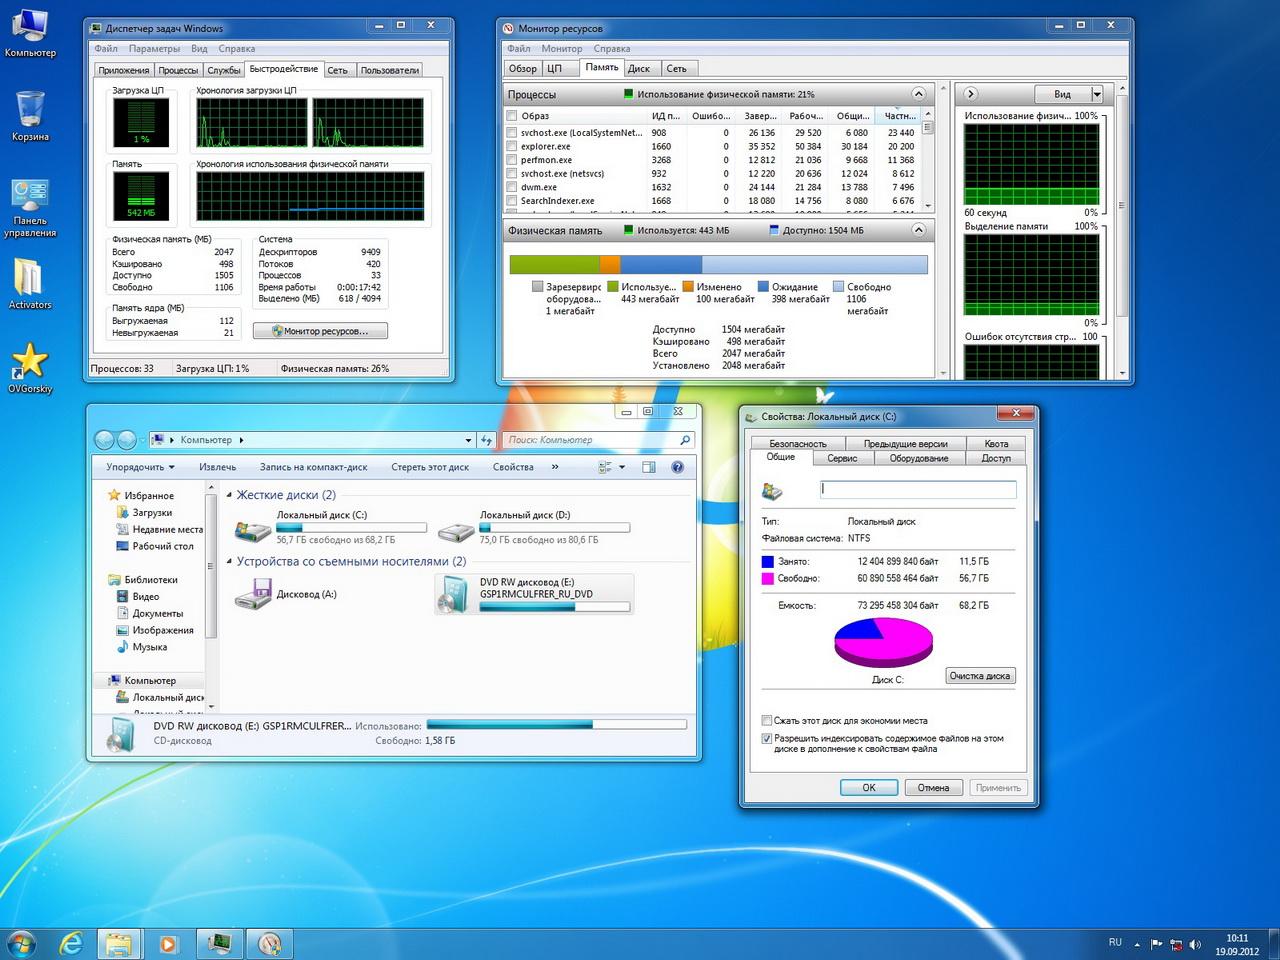The height and width of the screenshot is (960, 1280).
Task: Select the OVGorskiy star shortcut
Action: [x=30, y=366]
